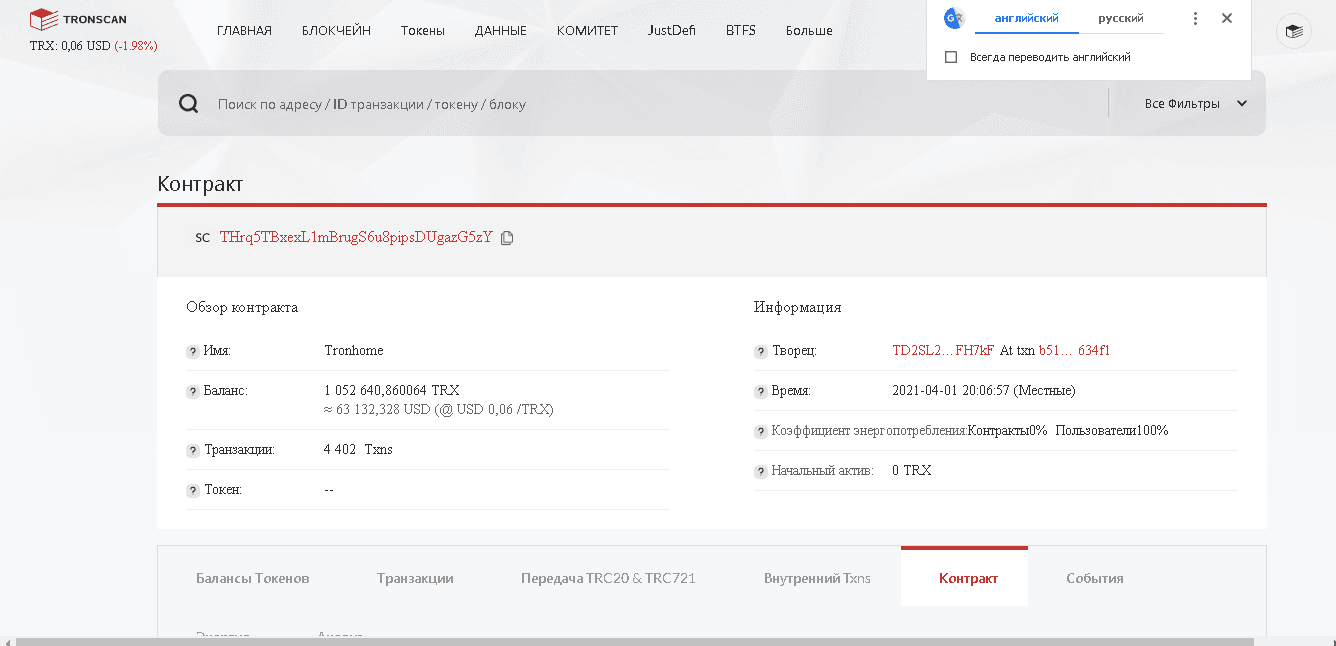Open the БЛОКЧЕЙН navigation menu

coord(336,30)
